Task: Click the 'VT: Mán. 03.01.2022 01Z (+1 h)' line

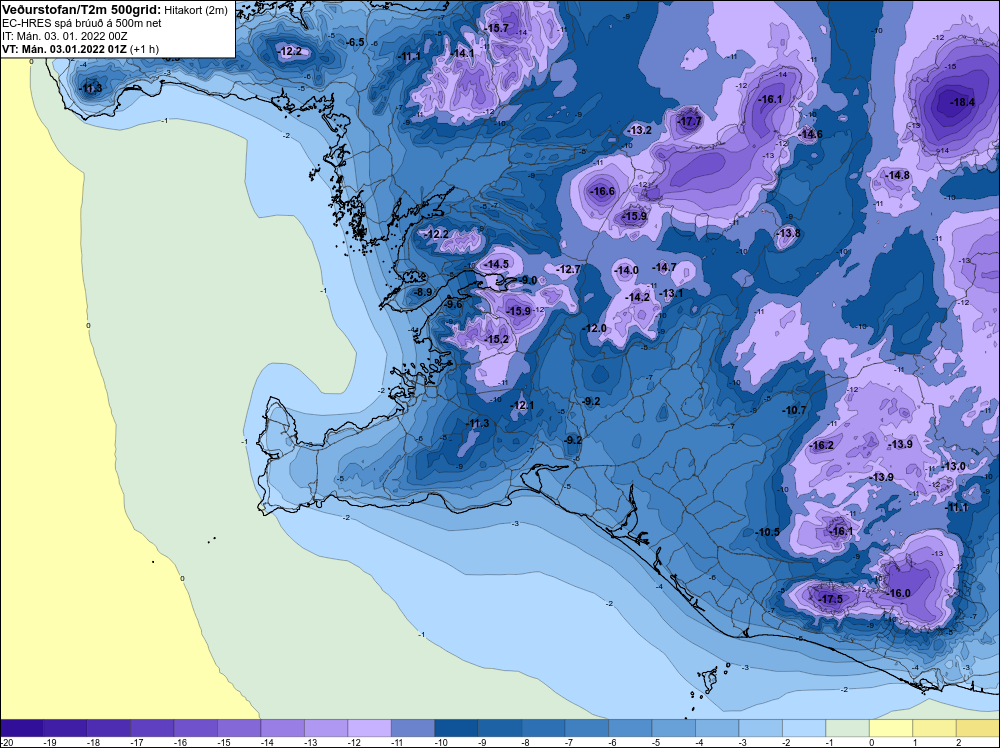Action: coord(80,49)
